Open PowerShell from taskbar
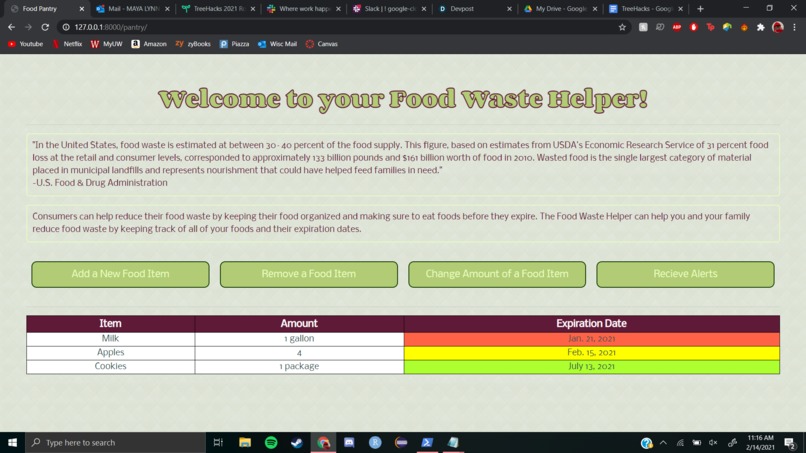Image resolution: width=806 pixels, height=453 pixels. click(427, 442)
